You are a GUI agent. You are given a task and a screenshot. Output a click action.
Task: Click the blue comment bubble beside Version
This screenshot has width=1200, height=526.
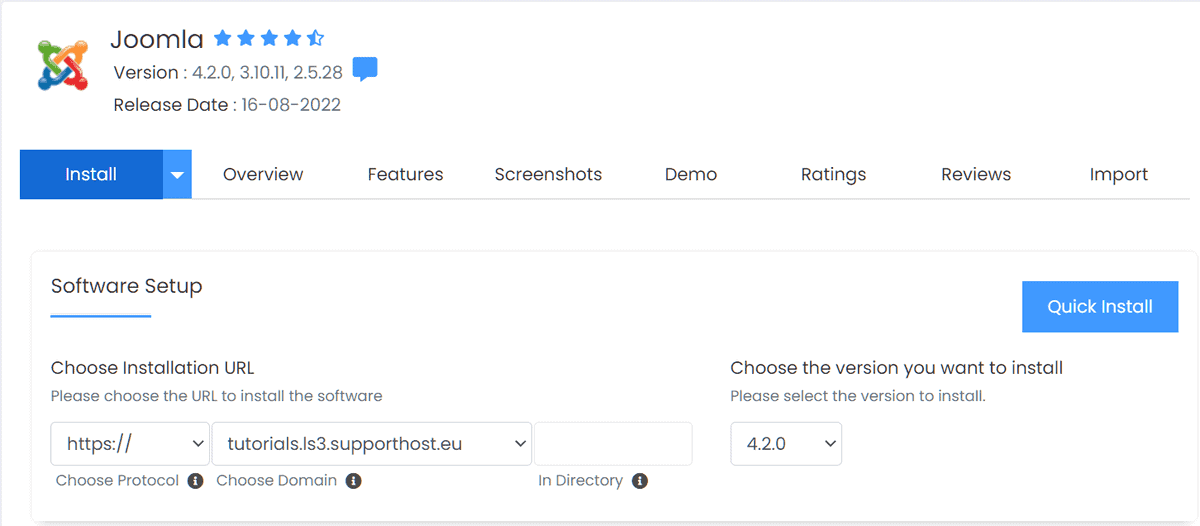click(x=365, y=70)
